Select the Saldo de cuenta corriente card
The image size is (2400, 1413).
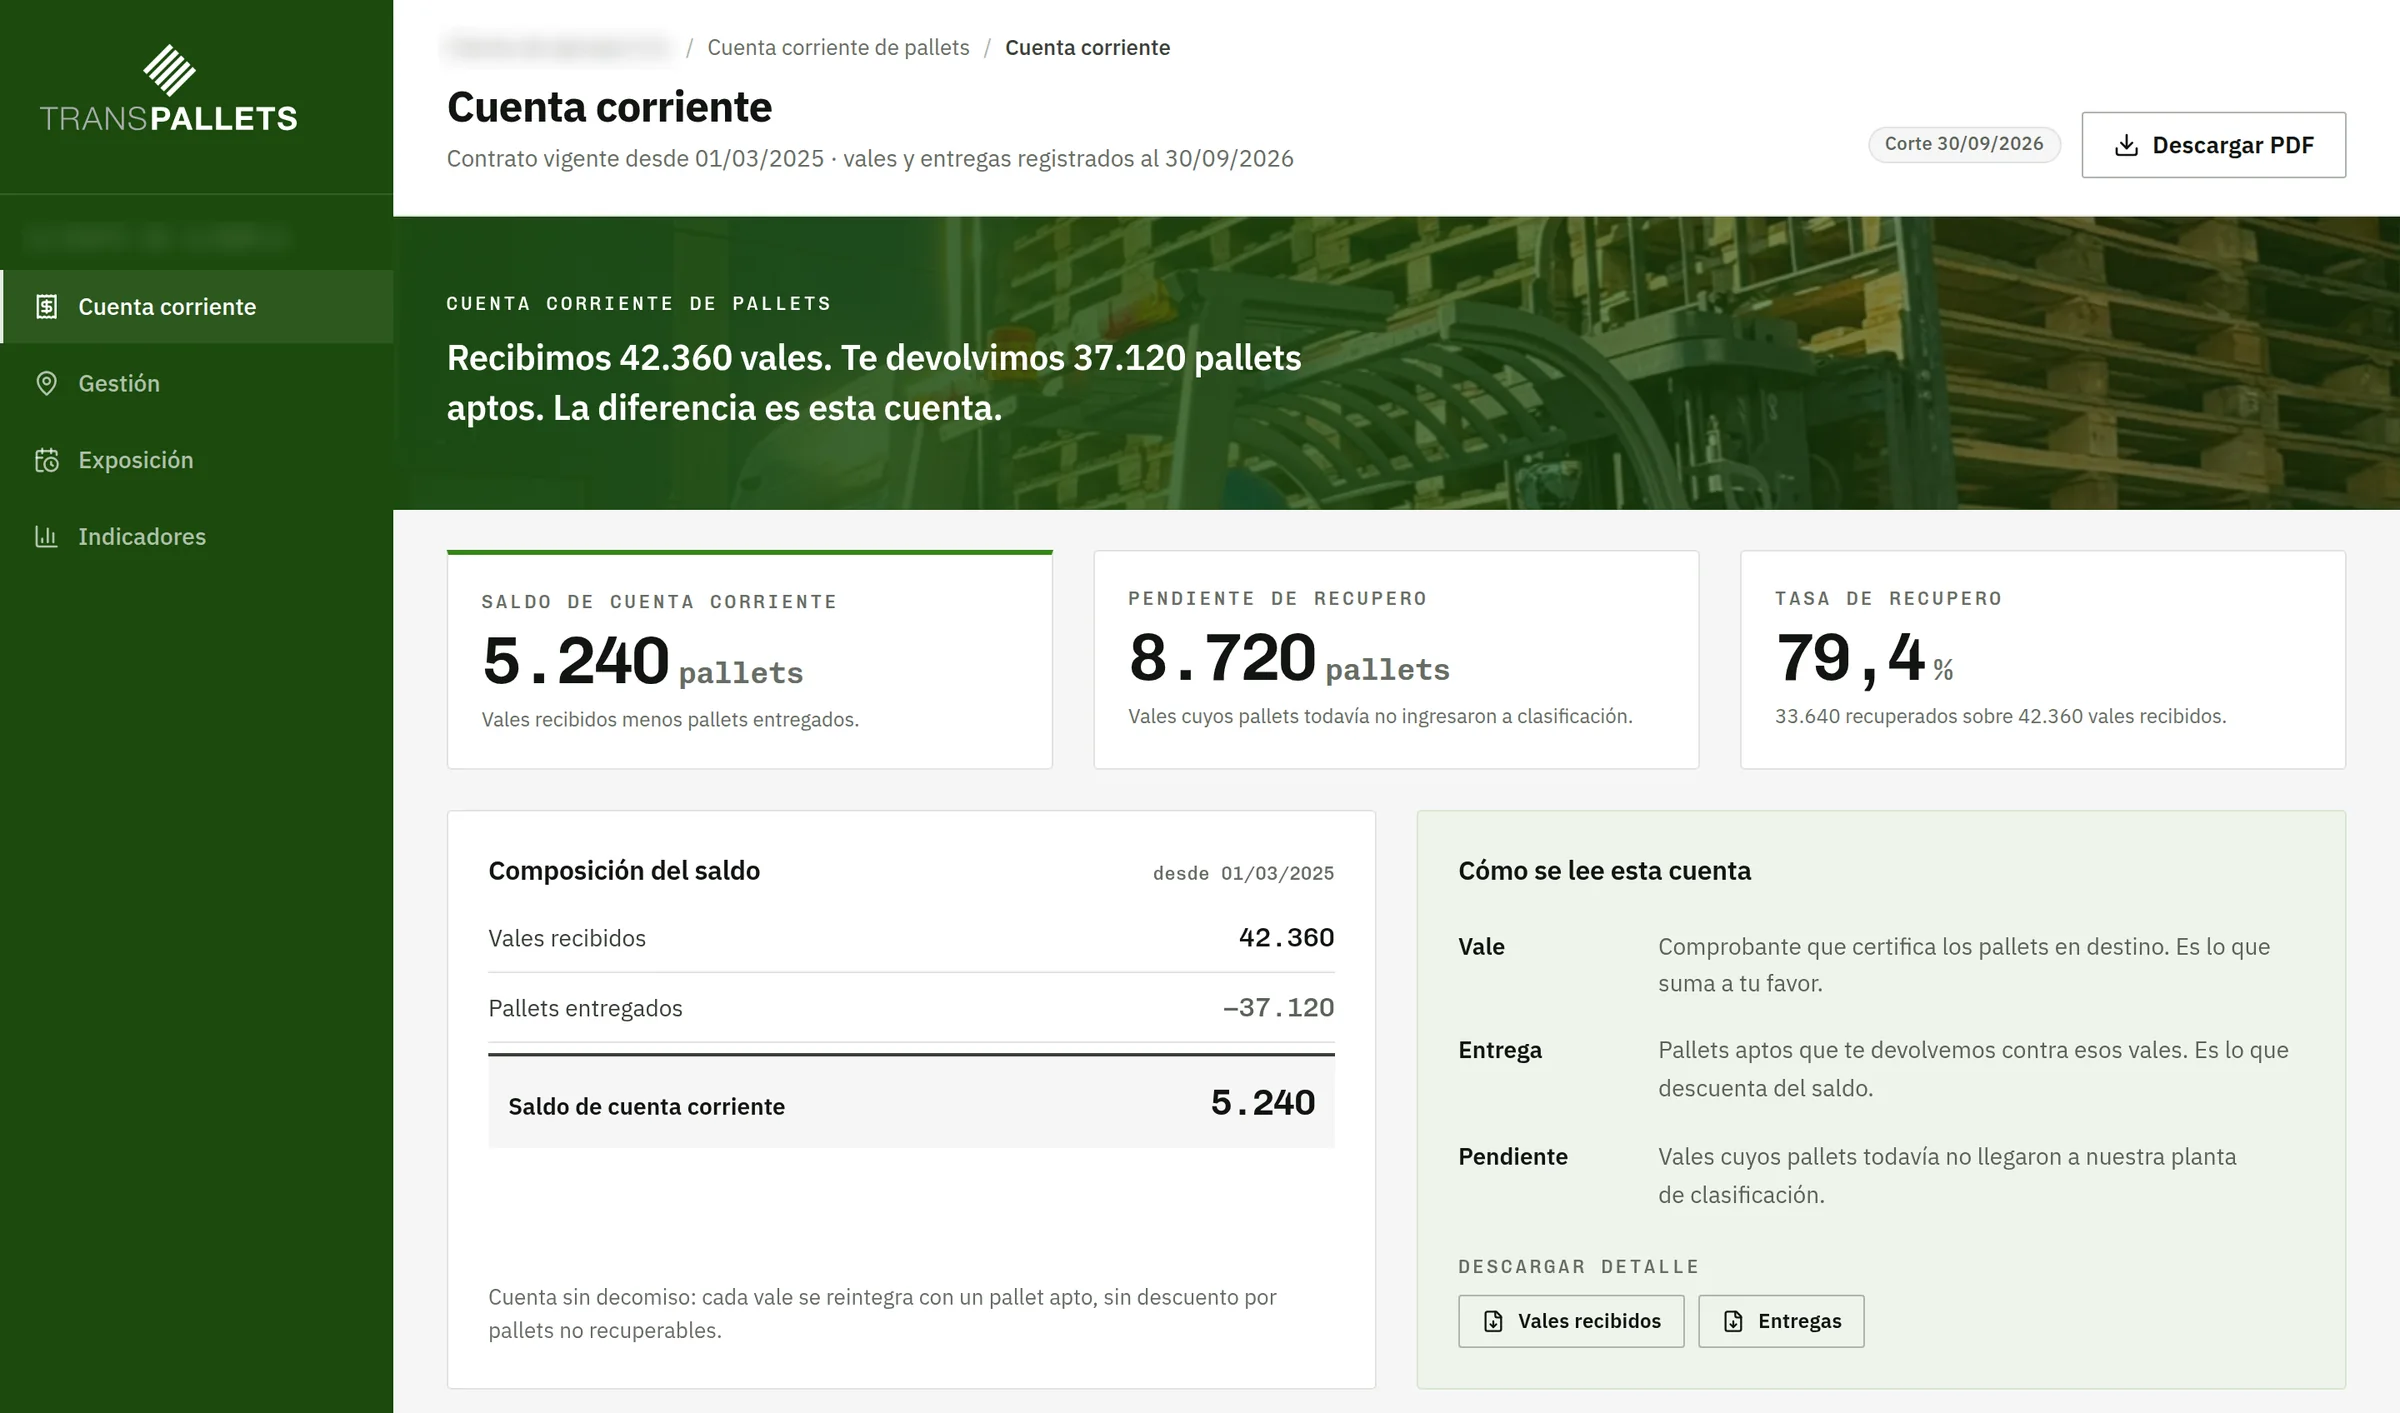[749, 660]
